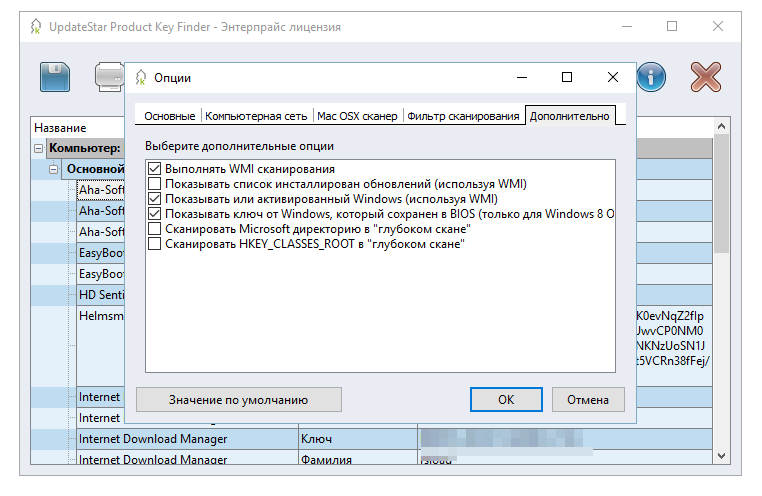Select the HD Senti row in the tree

pos(102,295)
